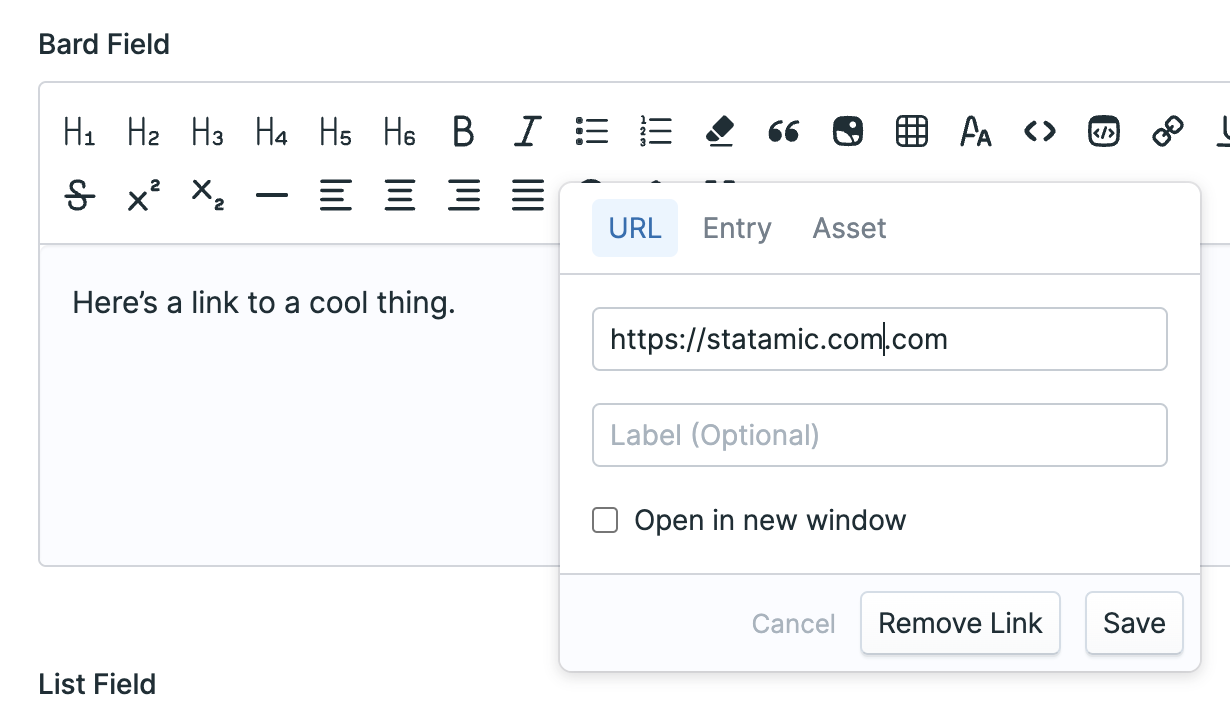Insert a code block
The height and width of the screenshot is (718, 1230).
1103,131
